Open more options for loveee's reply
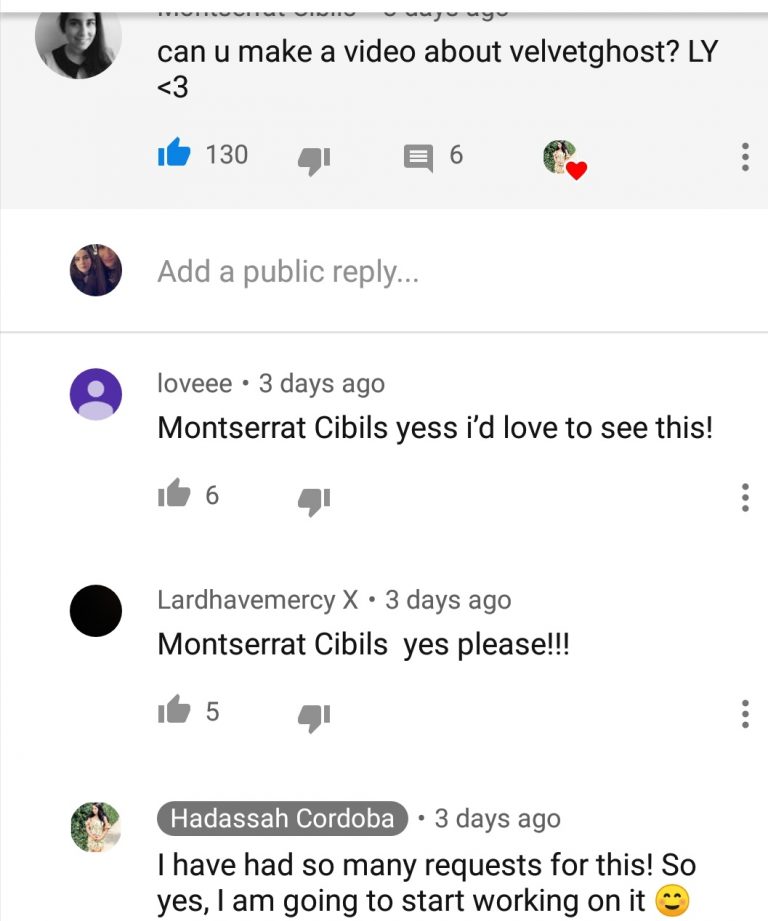This screenshot has height=921, width=768. pyautogui.click(x=745, y=498)
